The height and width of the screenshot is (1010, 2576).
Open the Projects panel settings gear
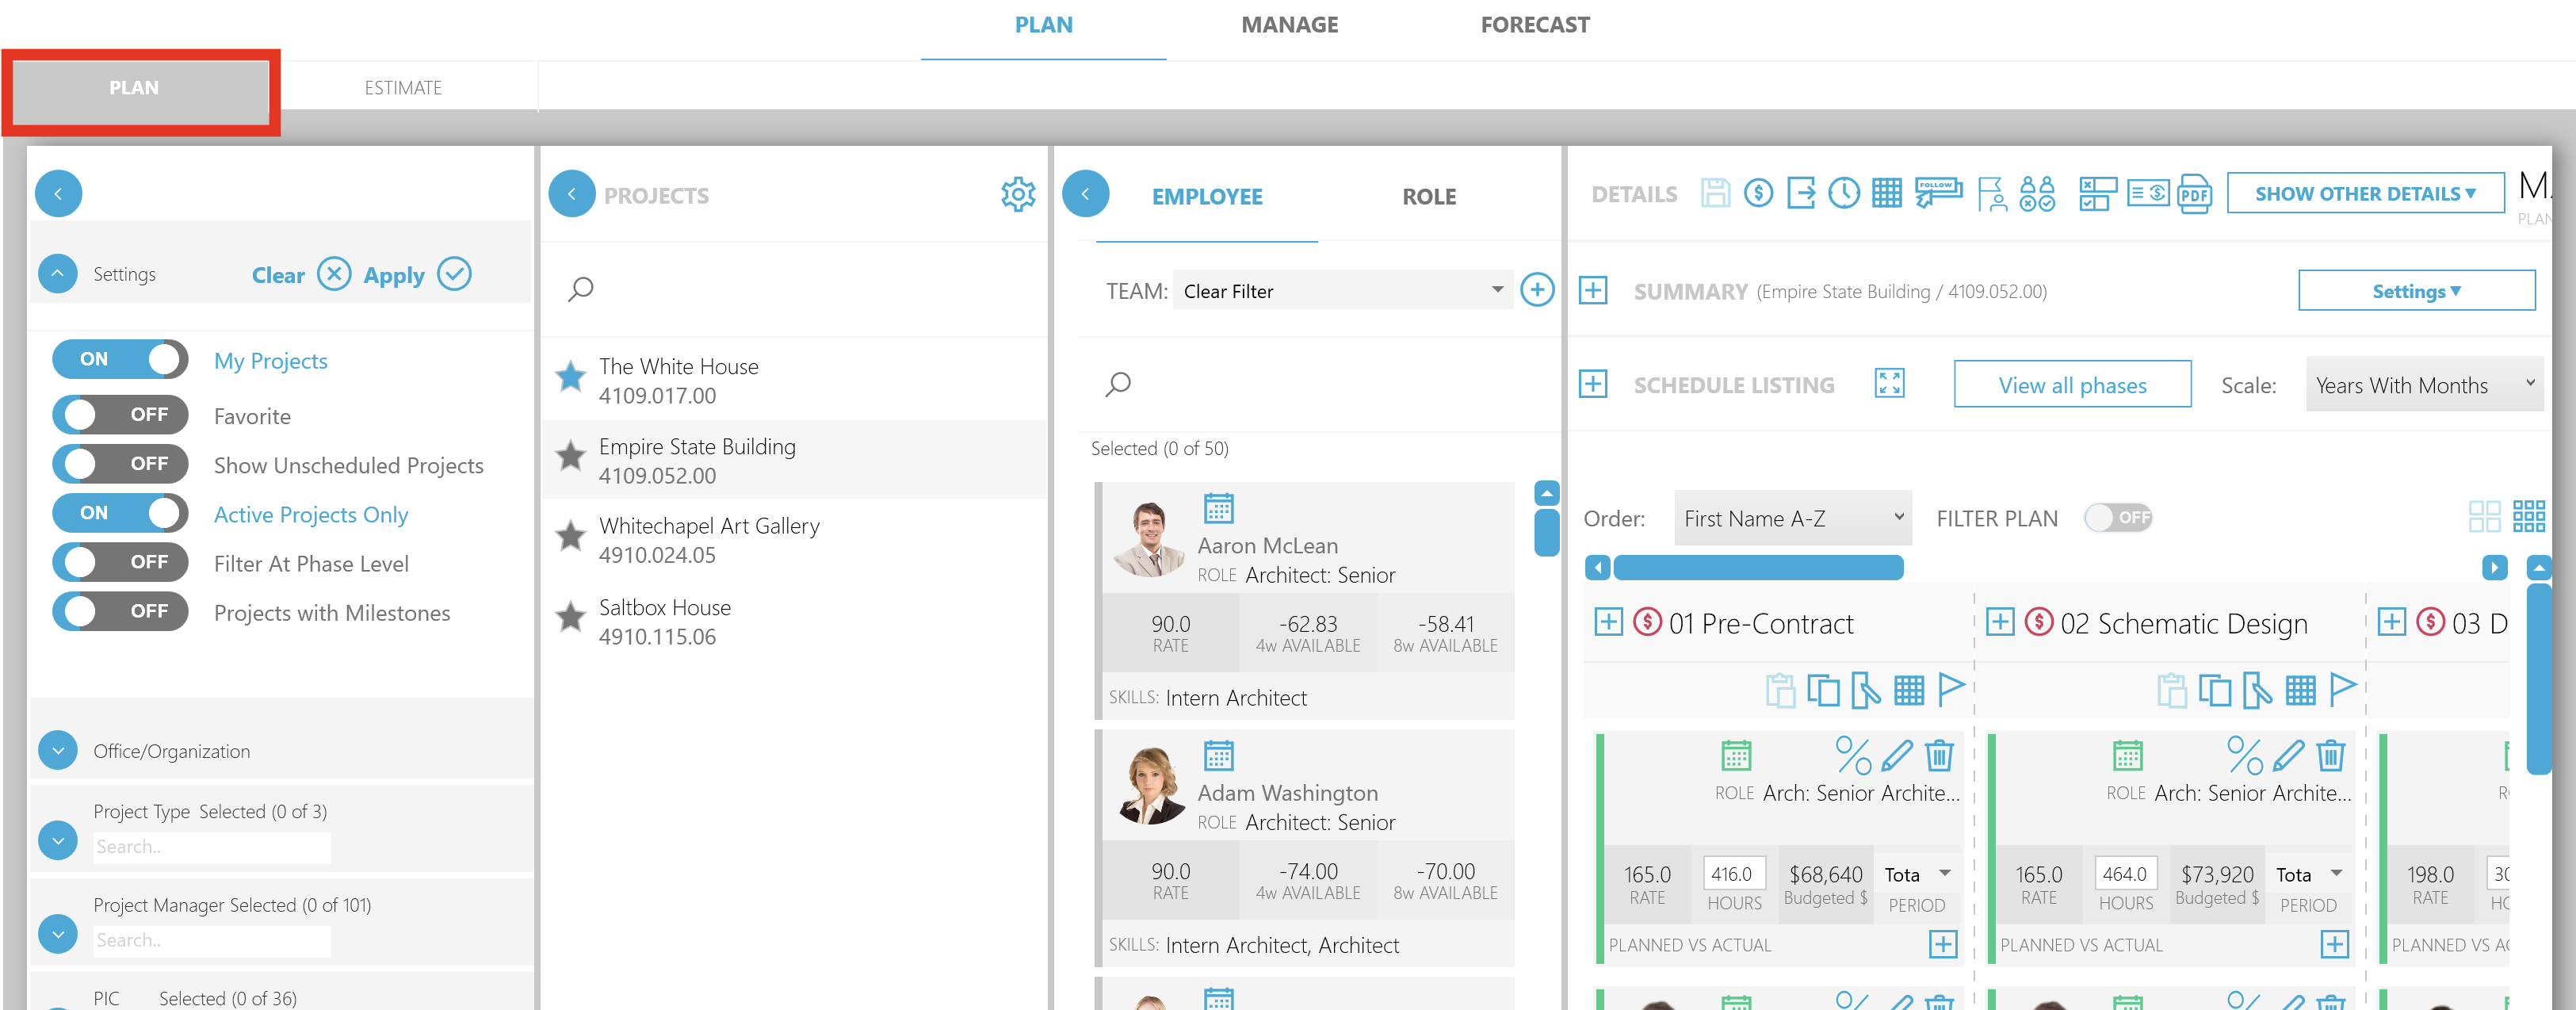(1018, 194)
